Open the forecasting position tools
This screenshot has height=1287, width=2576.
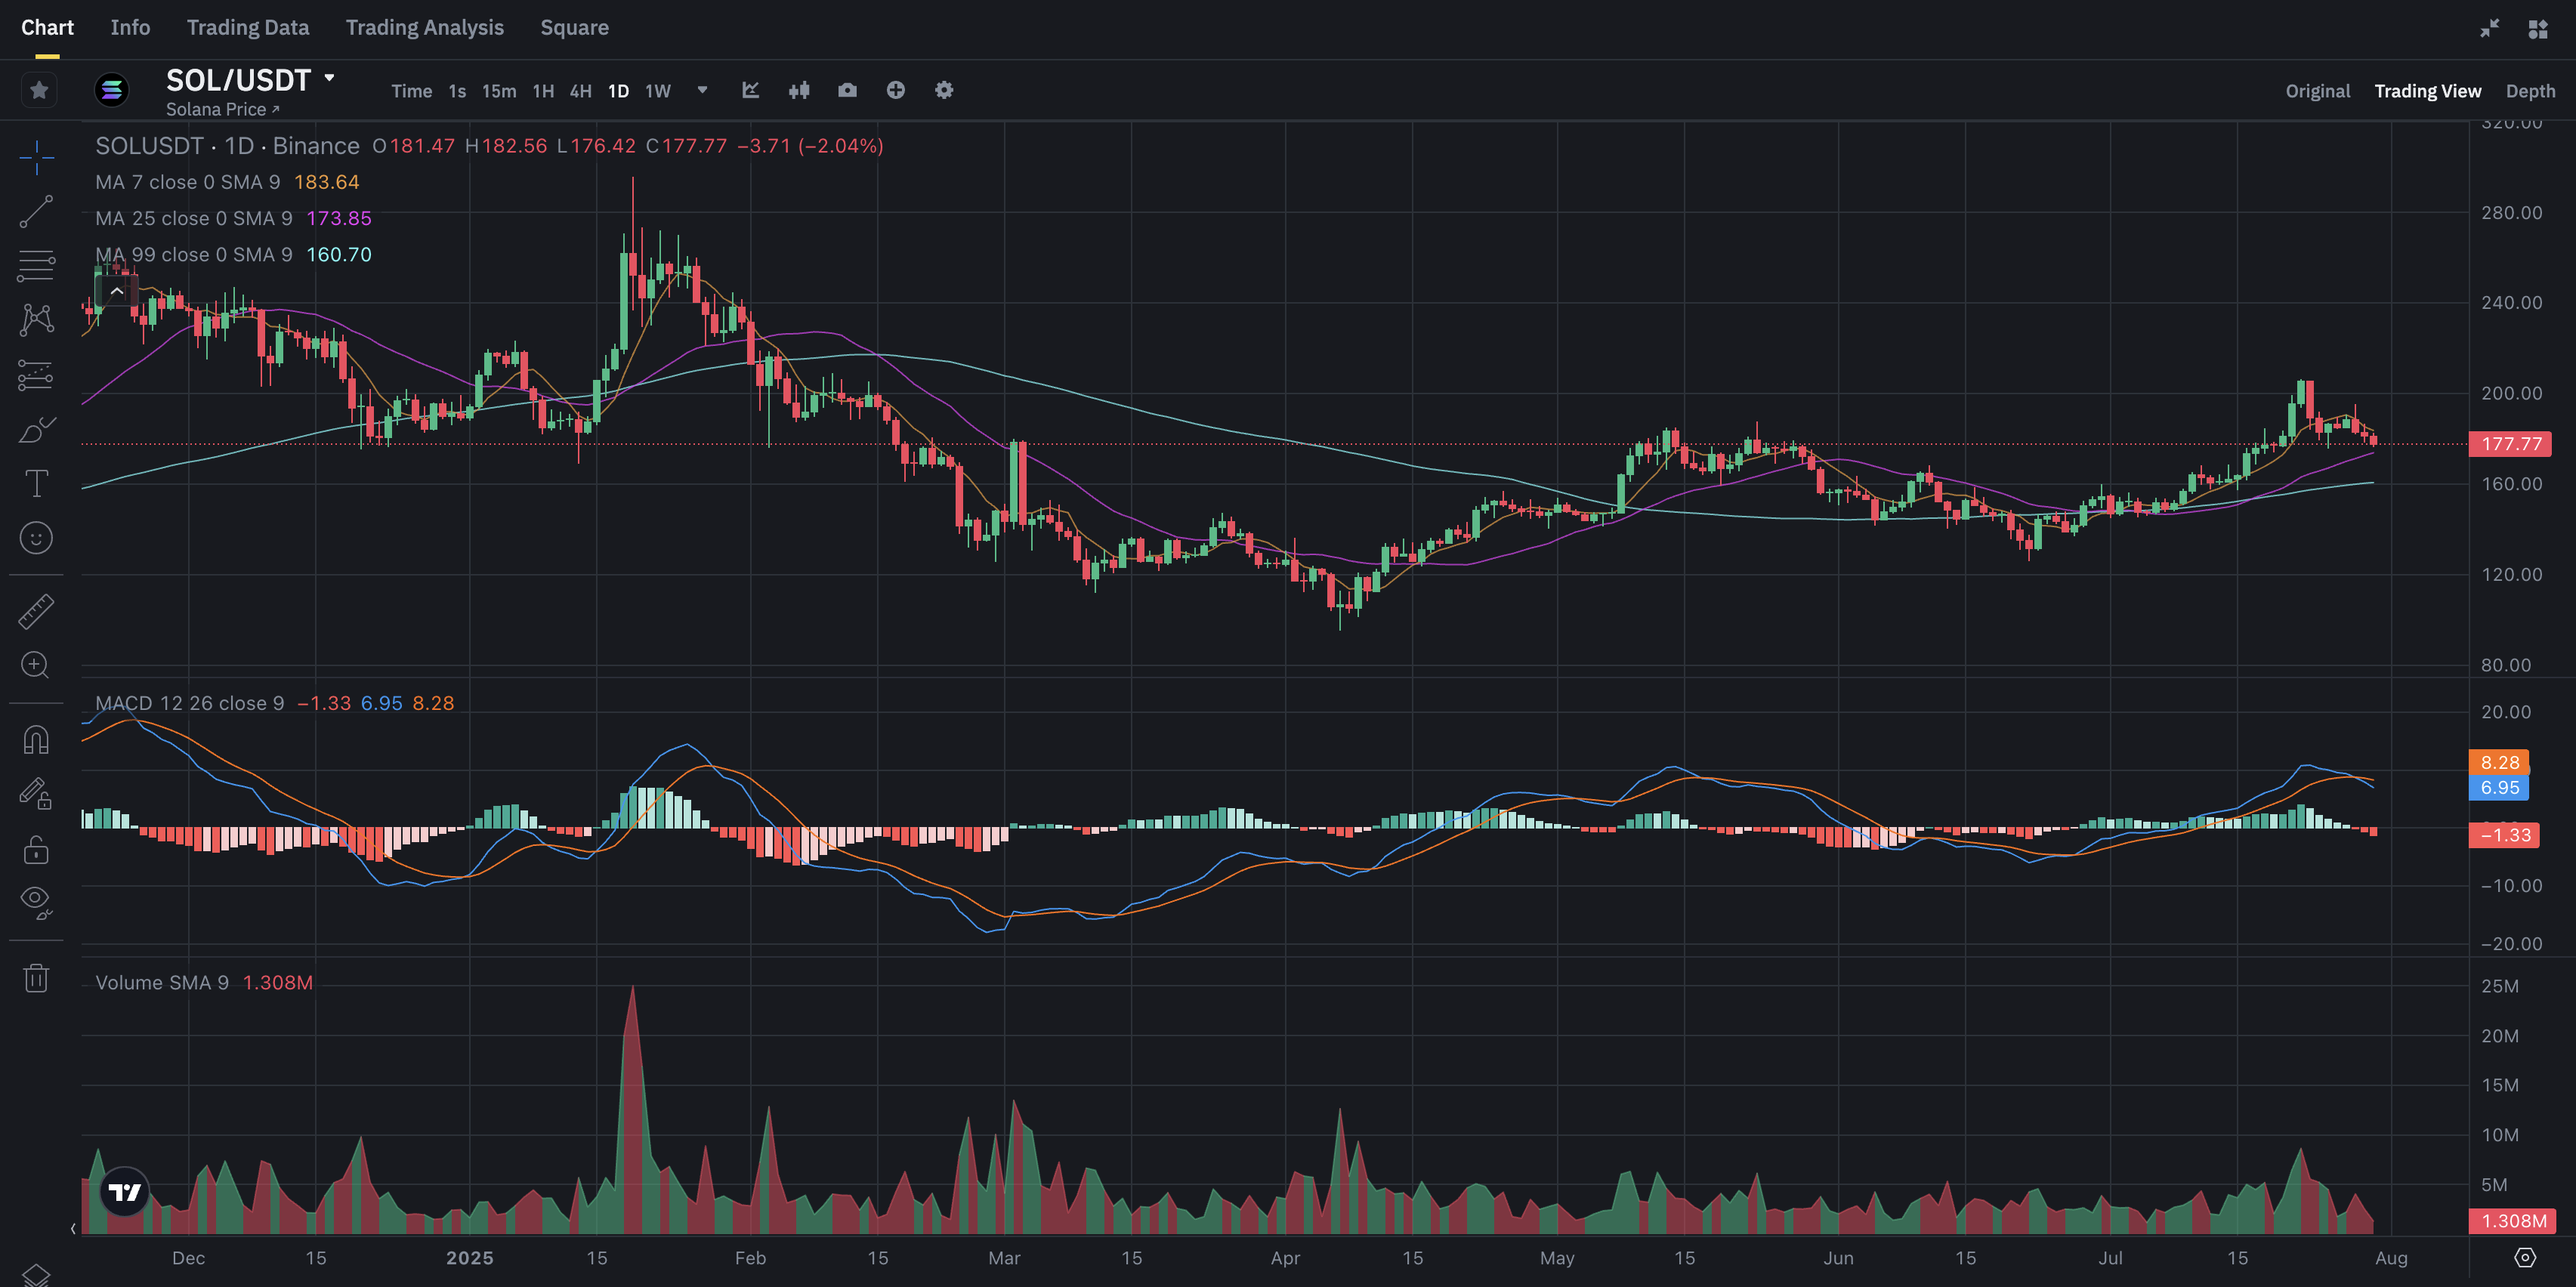coord(36,375)
